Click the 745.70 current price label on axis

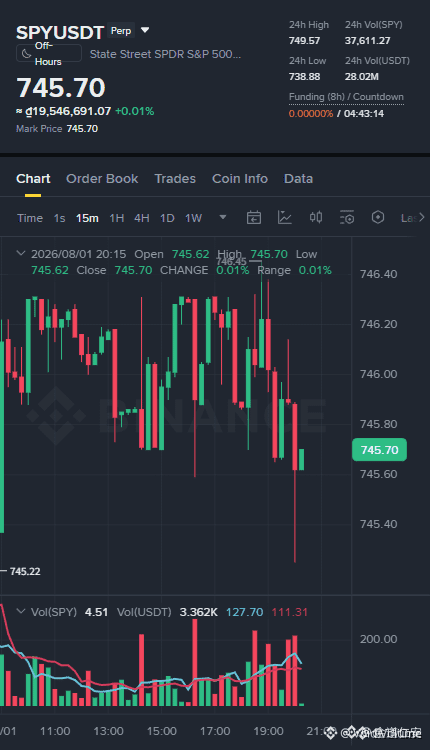click(x=379, y=450)
